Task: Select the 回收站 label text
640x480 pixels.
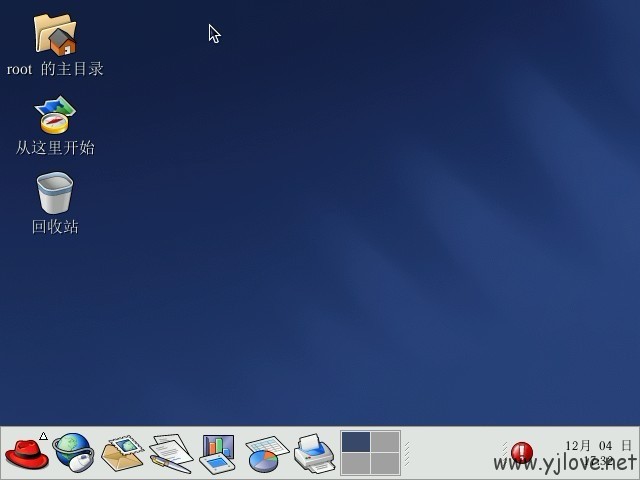Action: click(55, 227)
